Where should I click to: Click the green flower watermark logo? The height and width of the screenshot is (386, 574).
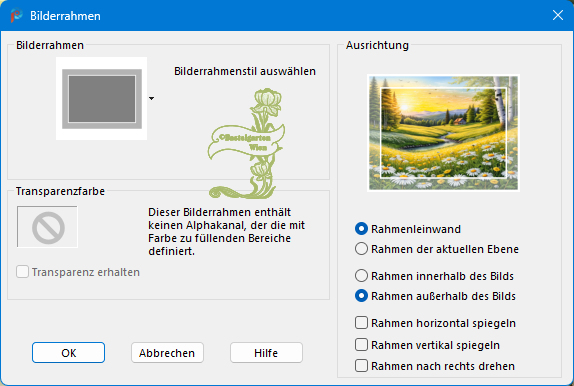(246, 144)
